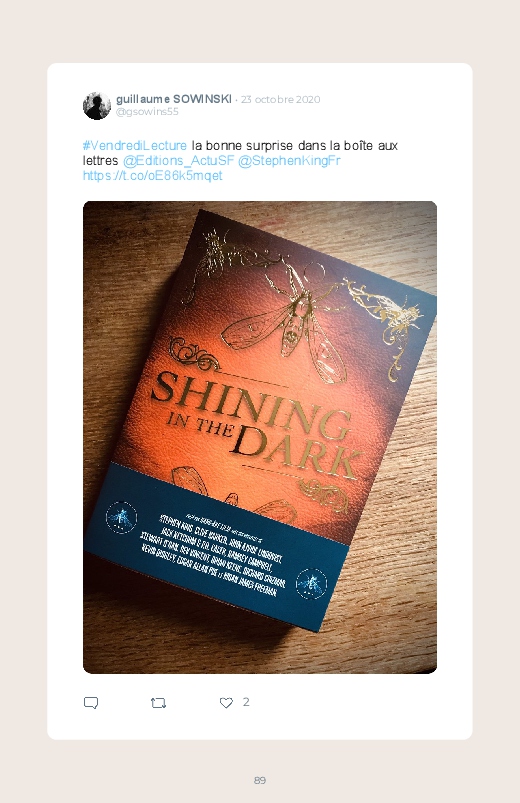Click the like count number 2
Screen dimensions: 520x803
click(x=246, y=702)
